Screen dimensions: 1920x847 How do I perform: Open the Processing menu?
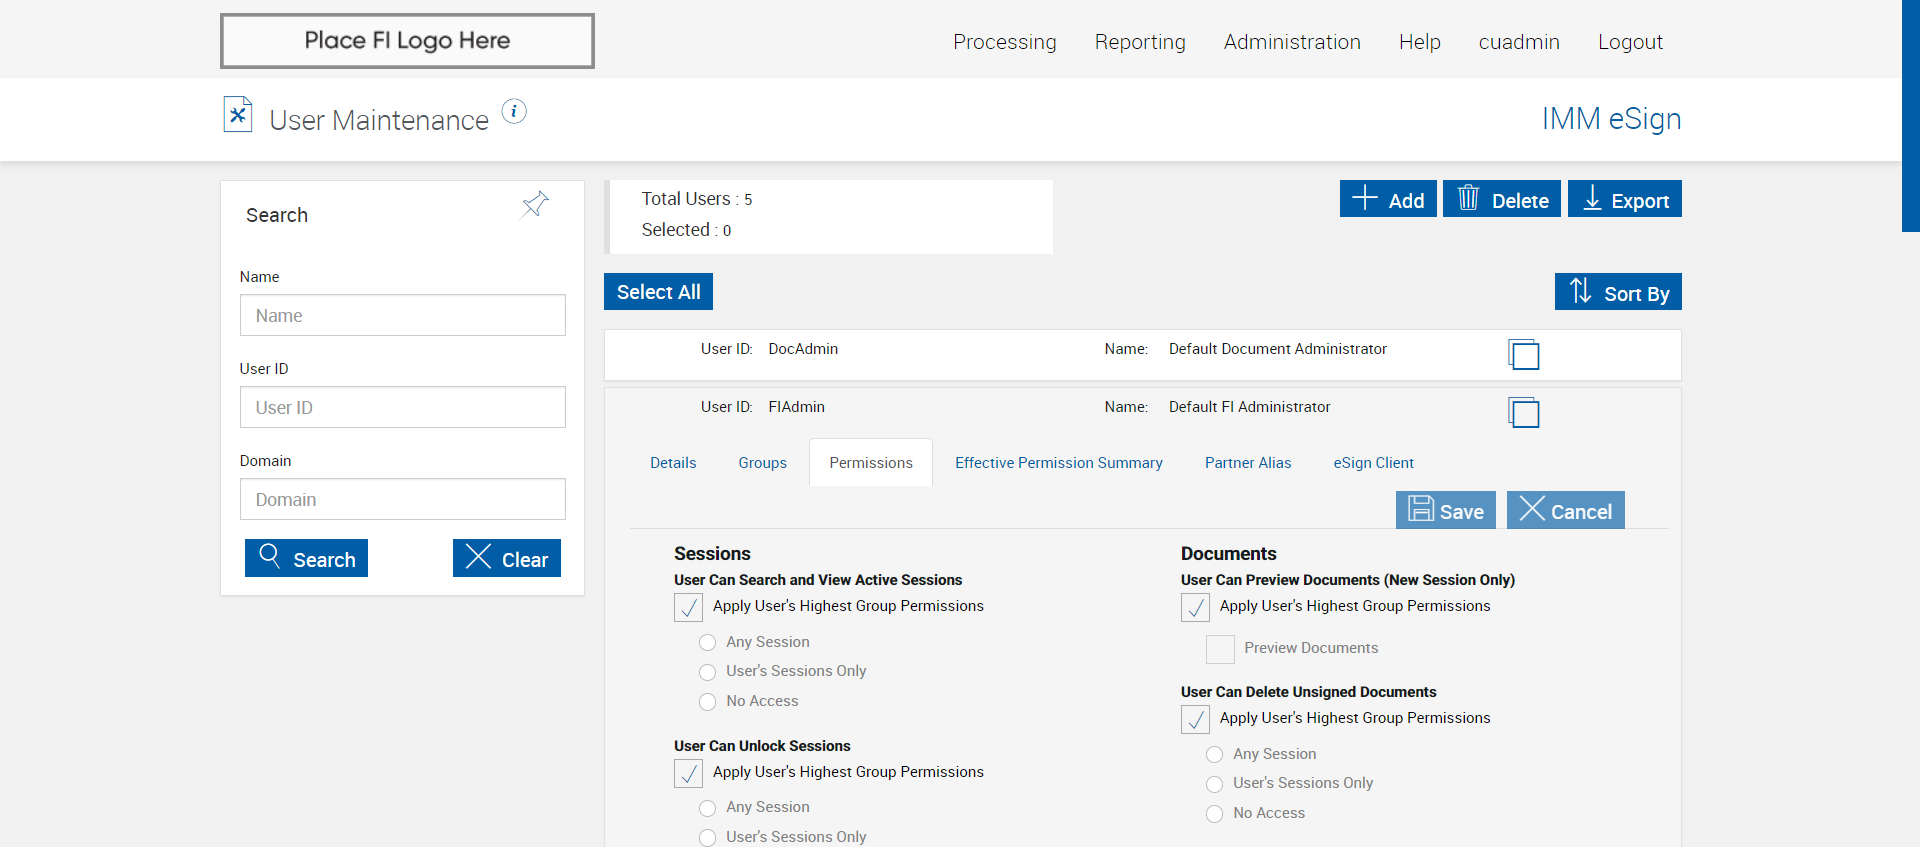(1004, 42)
